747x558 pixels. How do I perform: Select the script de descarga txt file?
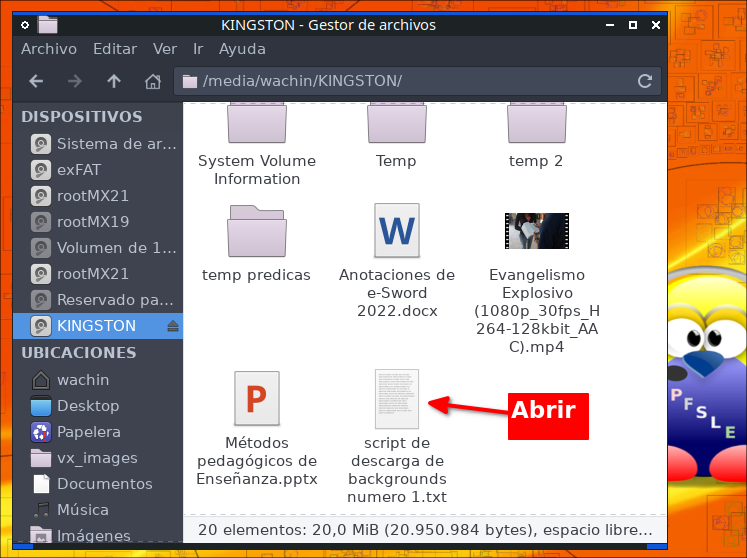[397, 399]
